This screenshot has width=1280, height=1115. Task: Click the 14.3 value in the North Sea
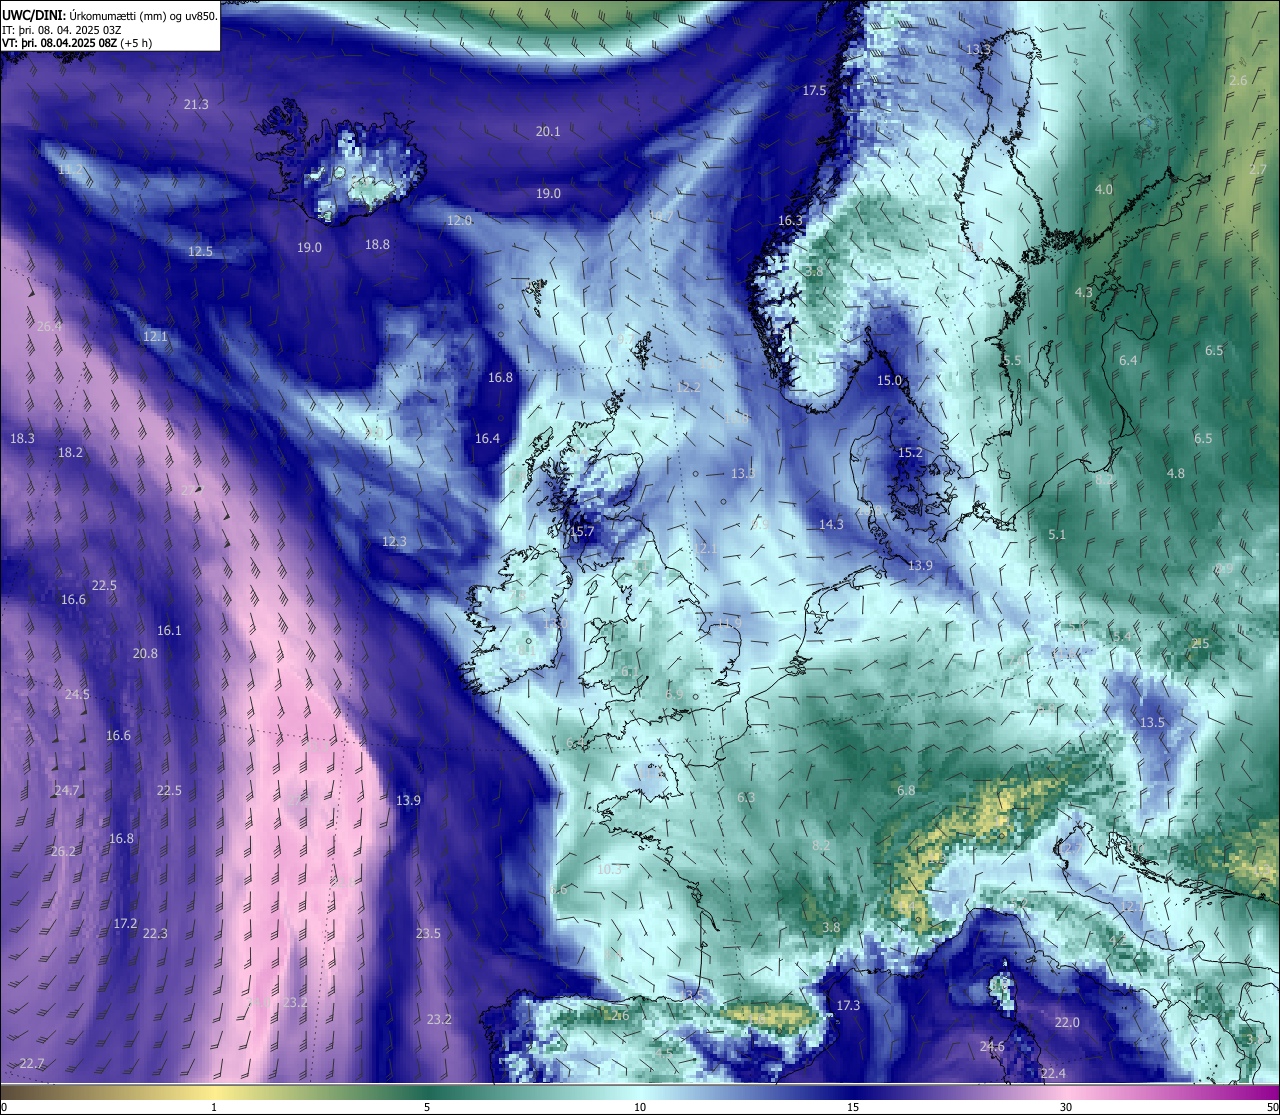click(x=831, y=524)
